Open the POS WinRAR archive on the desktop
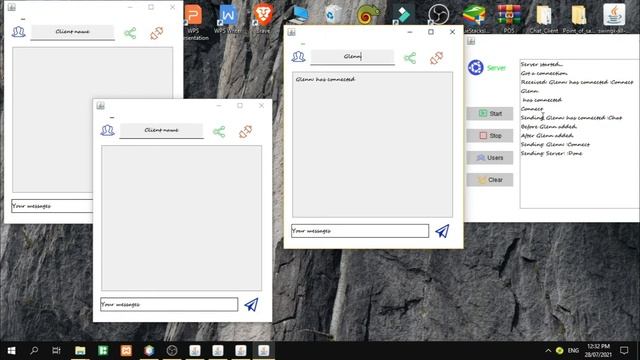 click(509, 18)
